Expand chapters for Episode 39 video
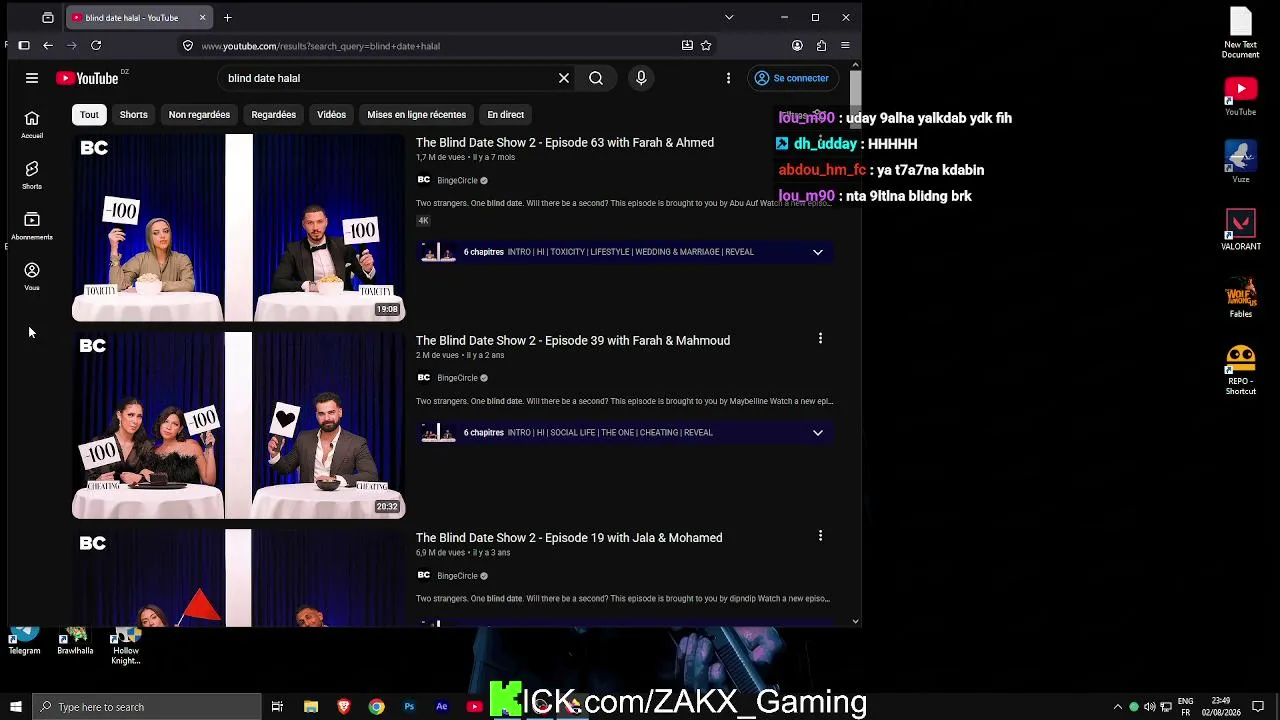The width and height of the screenshot is (1280, 720). point(817,433)
